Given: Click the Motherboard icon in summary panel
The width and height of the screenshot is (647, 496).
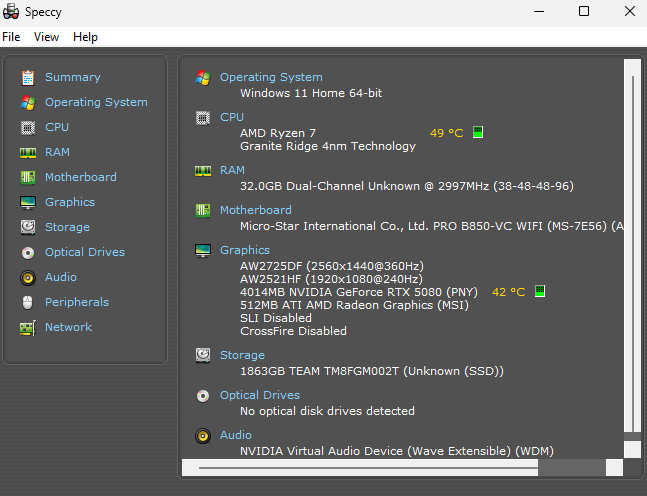Looking at the screenshot, I should (203, 211).
